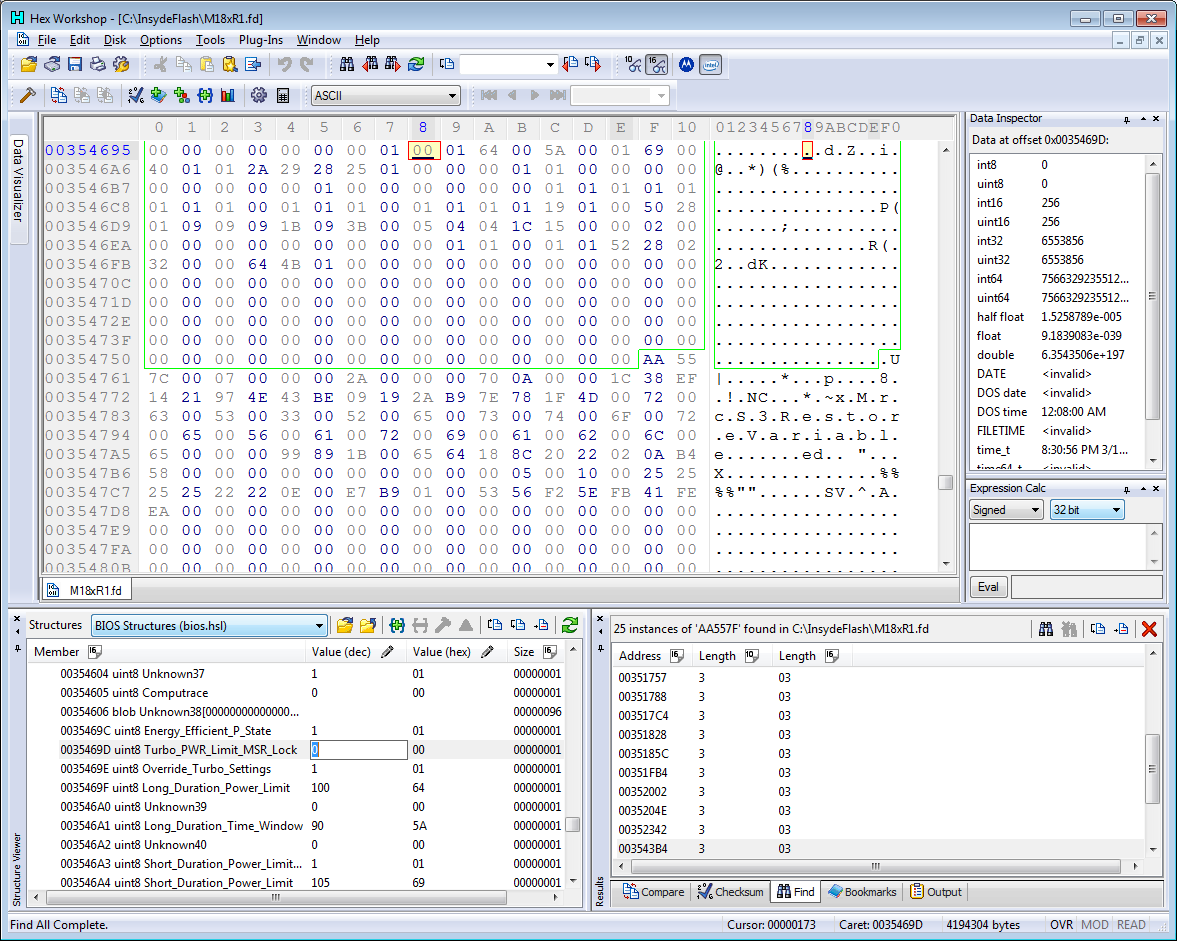
Task: Click the green refresh icon in Structure Viewer
Action: pos(570,625)
